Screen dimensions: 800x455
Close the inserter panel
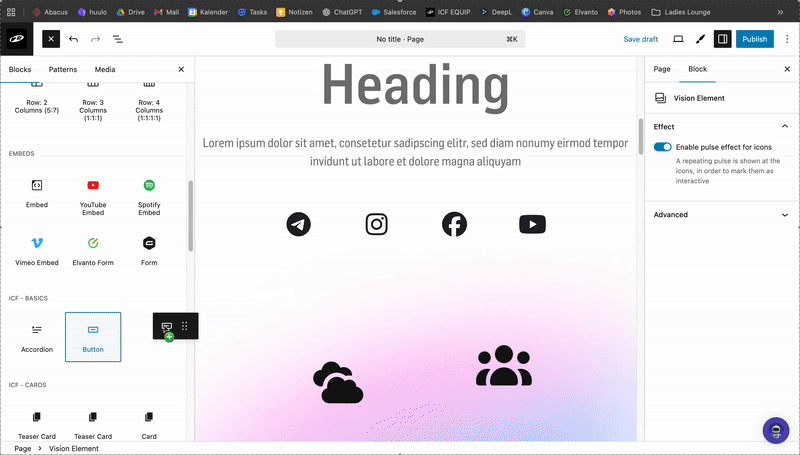[181, 69]
